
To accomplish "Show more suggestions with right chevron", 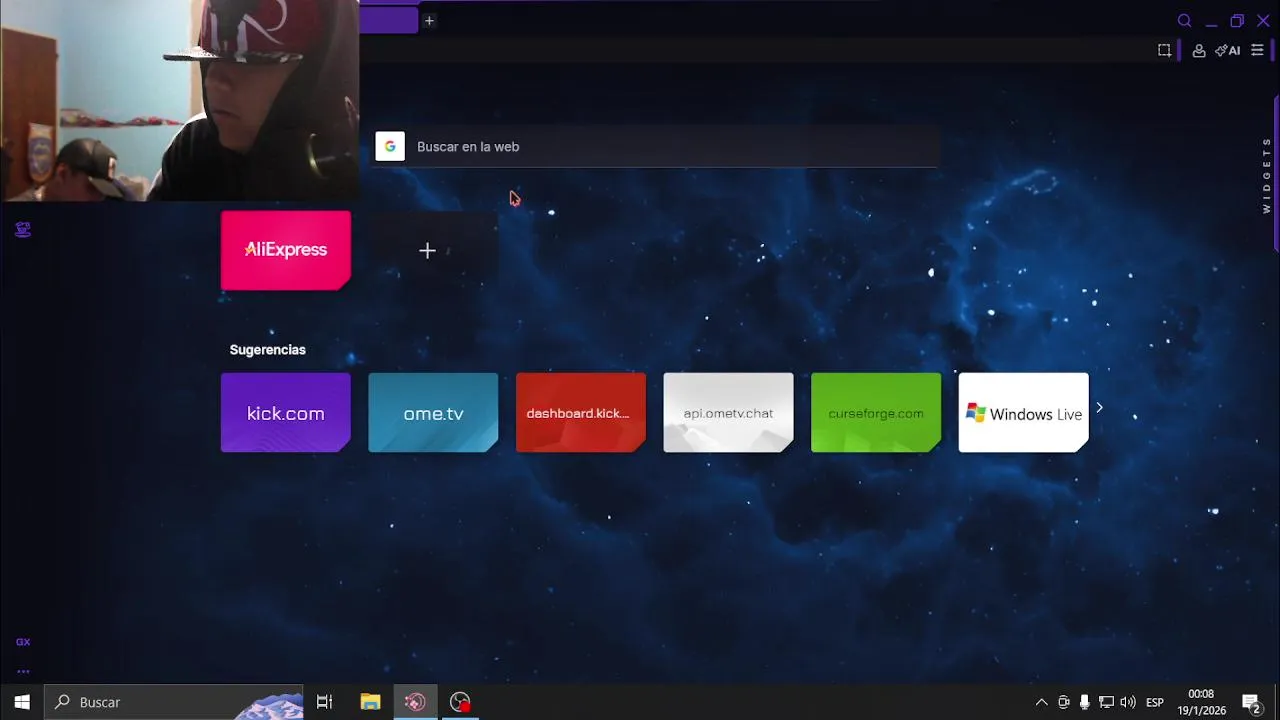I will (1099, 407).
